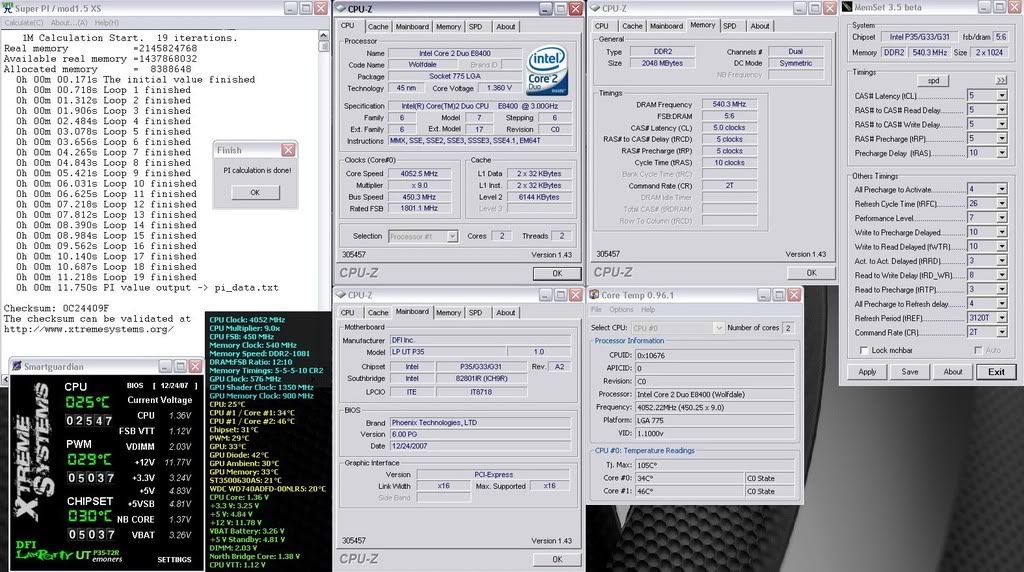Click the Core Speed value 4052.5 MHz
Screen dimensions: 1024x572
click(x=419, y=174)
